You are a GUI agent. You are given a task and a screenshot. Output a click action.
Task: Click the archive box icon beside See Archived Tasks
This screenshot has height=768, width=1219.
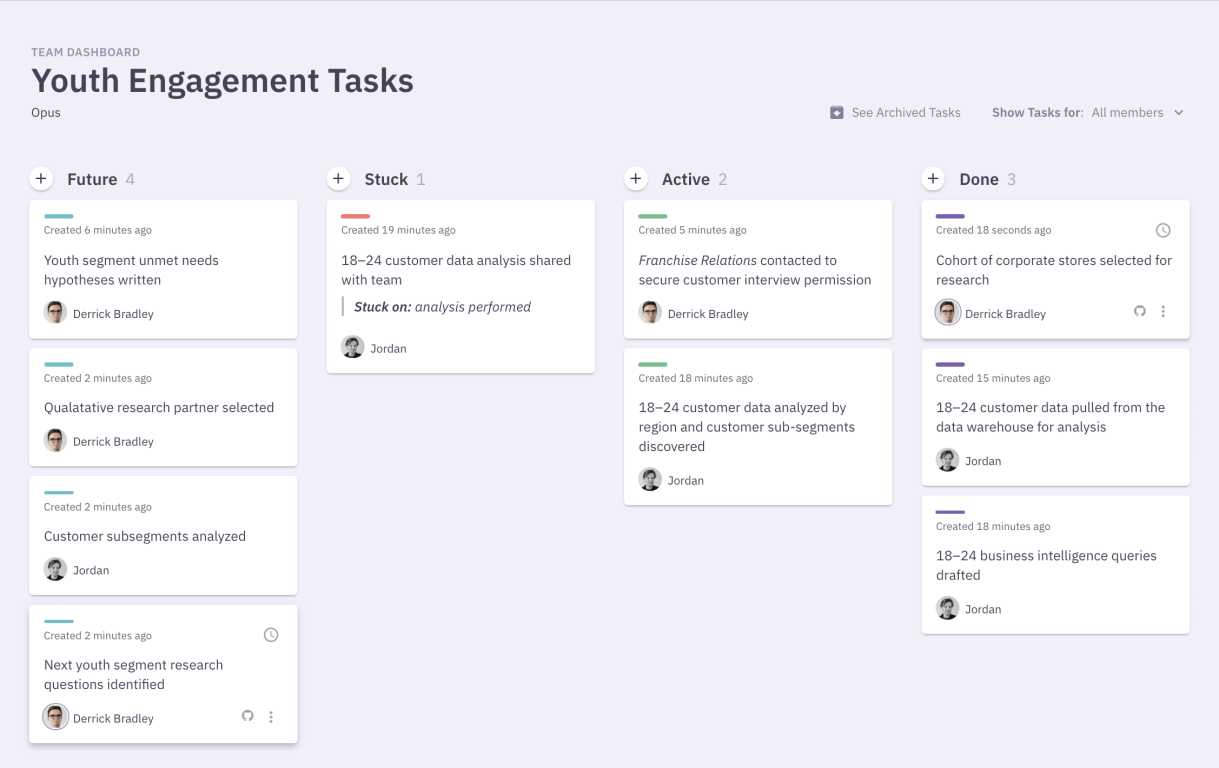click(x=837, y=113)
